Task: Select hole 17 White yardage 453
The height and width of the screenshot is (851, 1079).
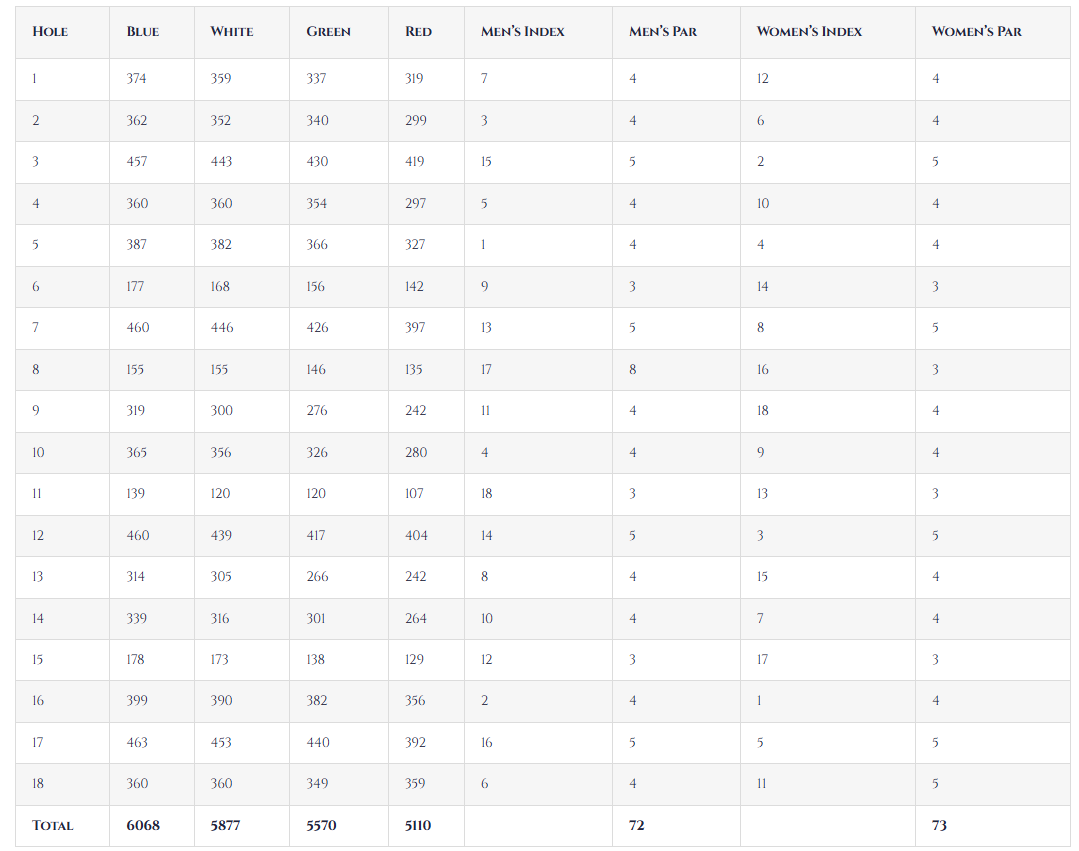Action: tap(221, 743)
